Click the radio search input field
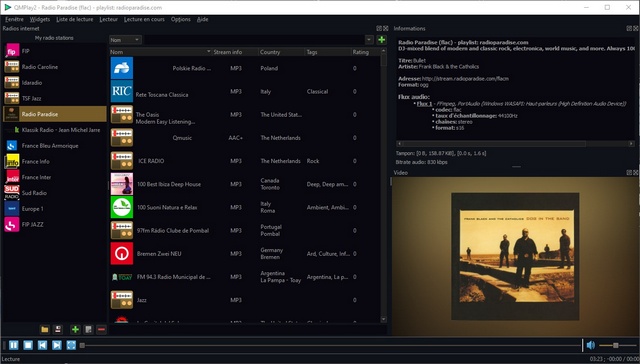640x364 pixels. pos(255,40)
